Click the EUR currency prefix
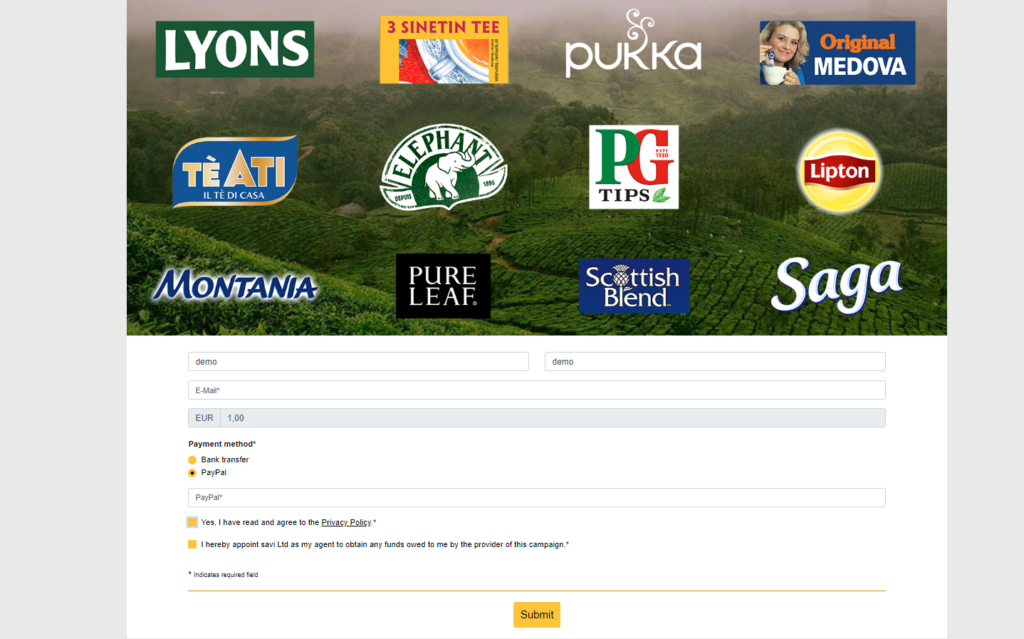This screenshot has height=639, width=1024. [204, 418]
